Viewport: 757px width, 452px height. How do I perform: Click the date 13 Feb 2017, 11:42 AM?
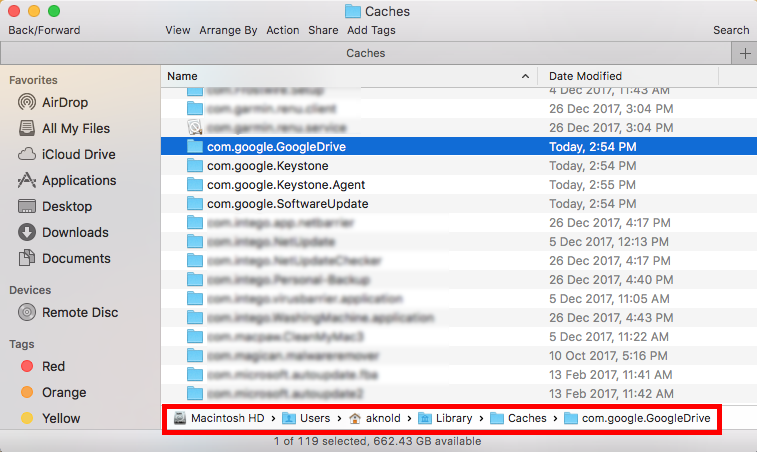[x=611, y=394]
